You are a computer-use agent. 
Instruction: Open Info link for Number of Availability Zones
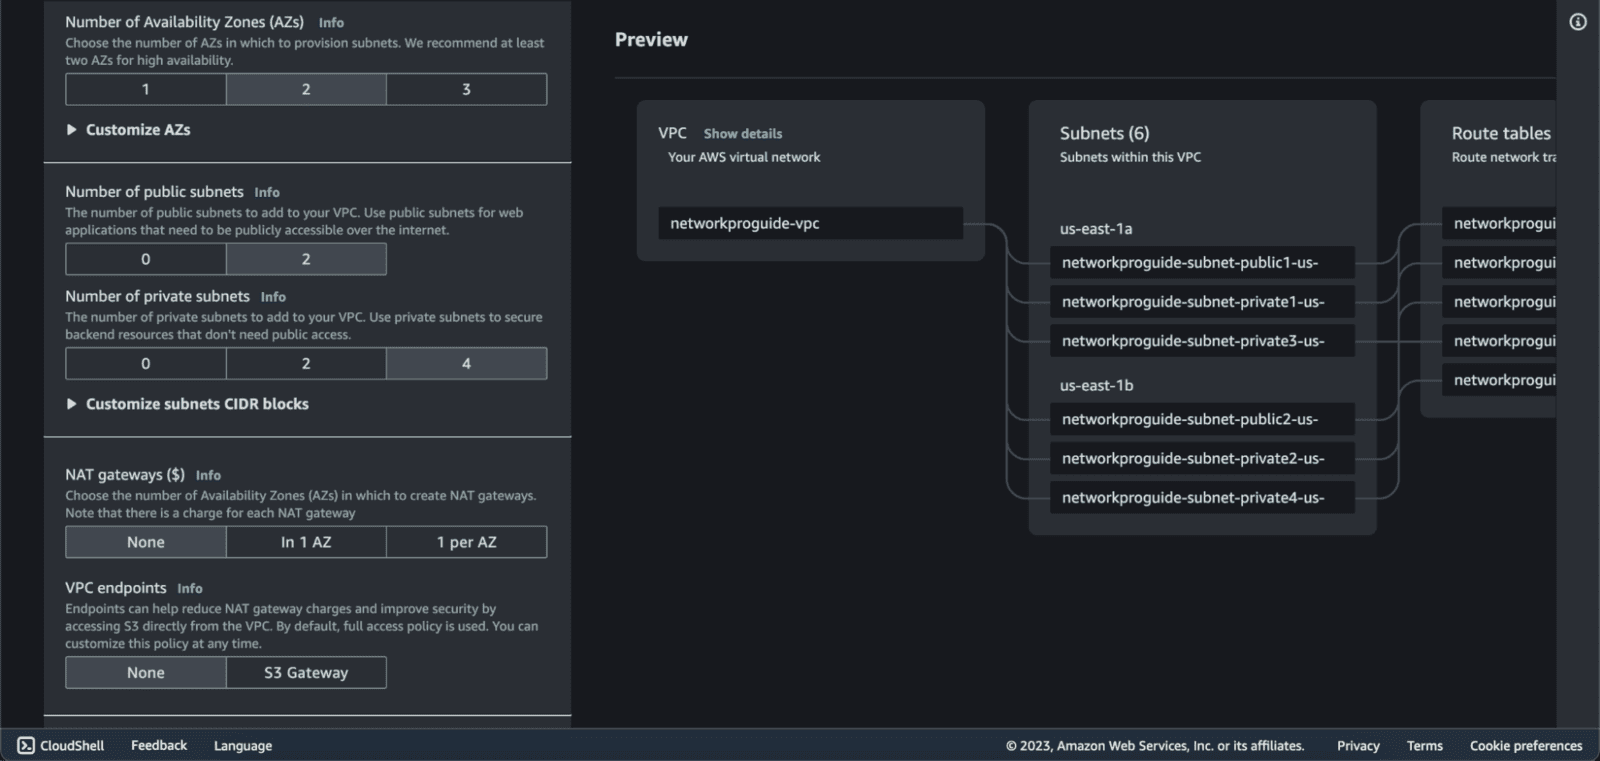pyautogui.click(x=331, y=23)
